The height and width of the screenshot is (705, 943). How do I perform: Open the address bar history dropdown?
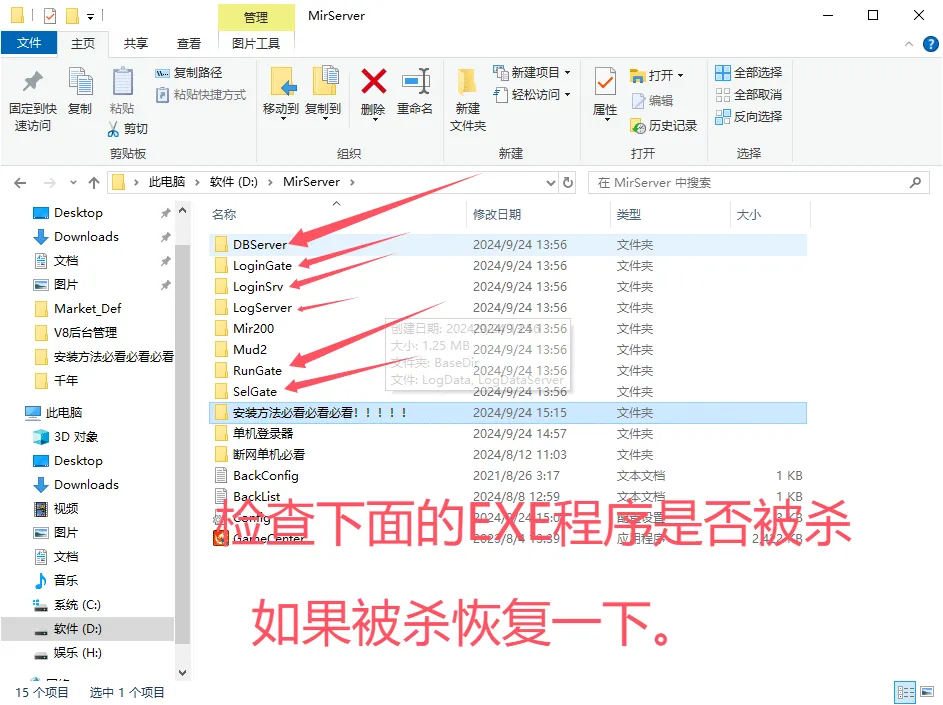550,182
